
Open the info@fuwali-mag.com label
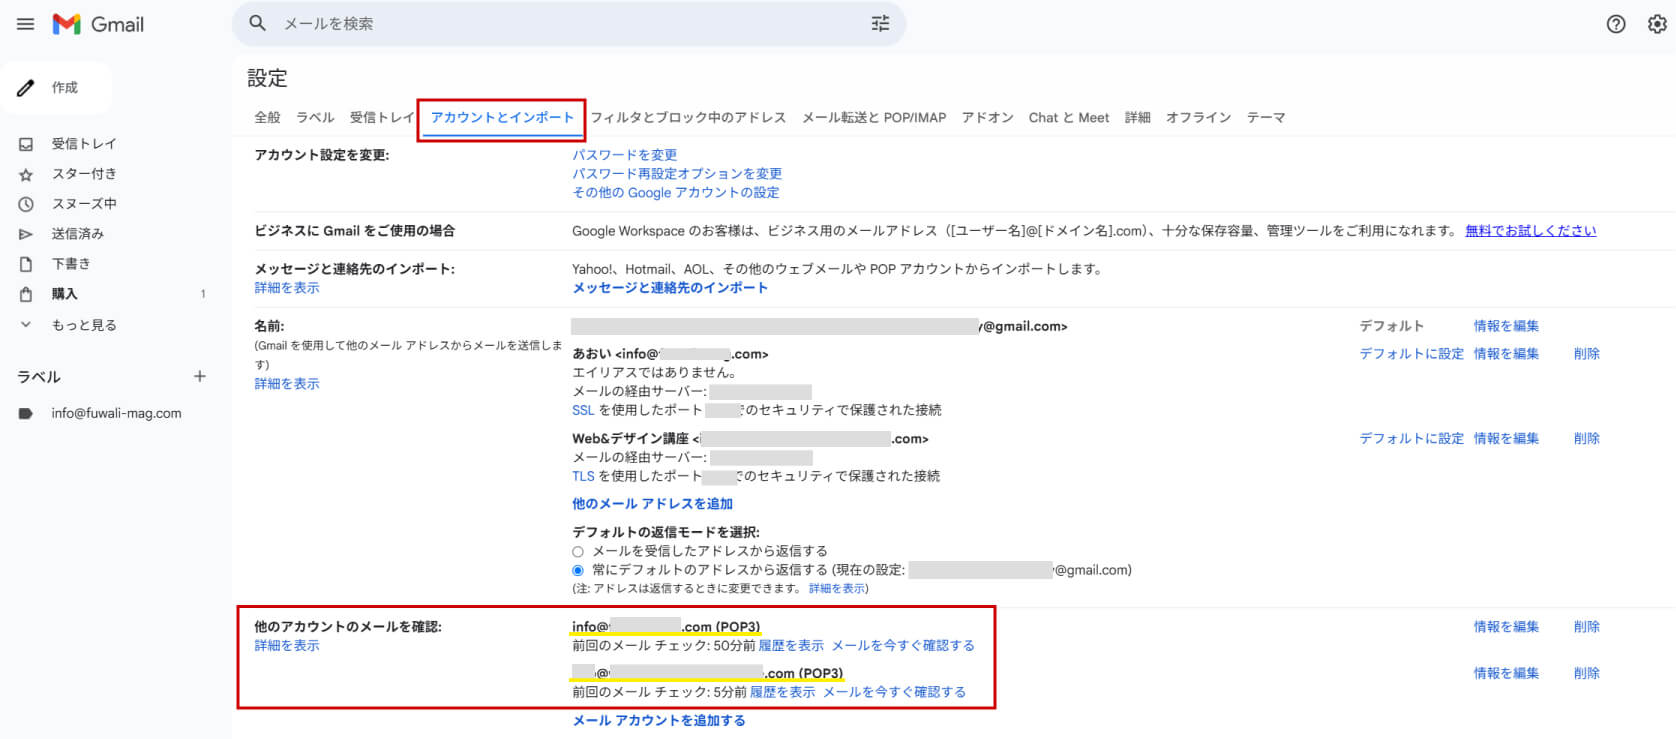click(x=116, y=414)
